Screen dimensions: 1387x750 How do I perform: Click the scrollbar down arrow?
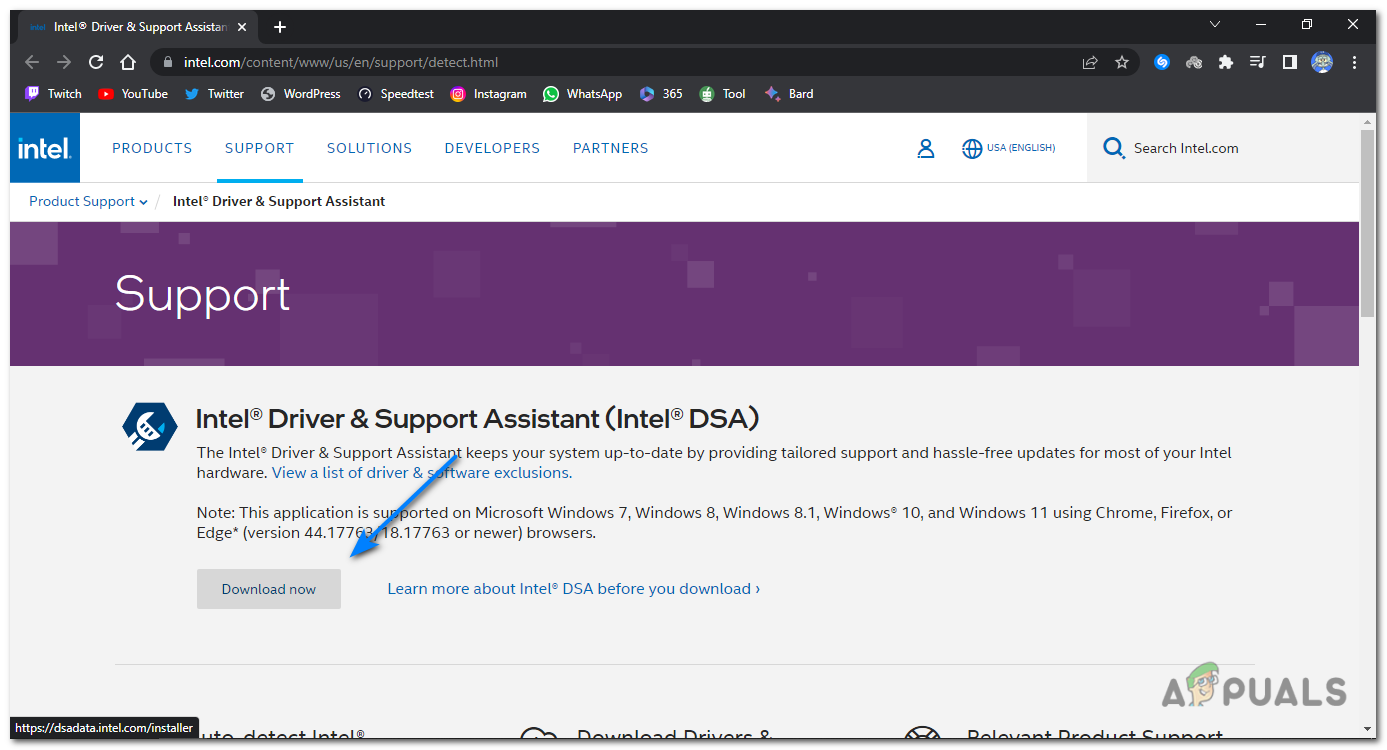click(1368, 730)
